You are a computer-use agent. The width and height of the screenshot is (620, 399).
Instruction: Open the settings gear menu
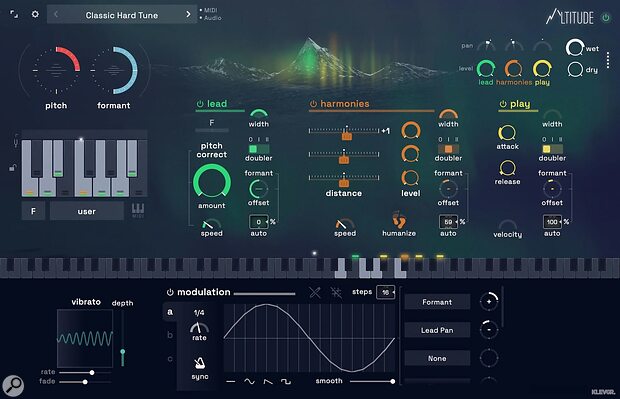click(35, 14)
